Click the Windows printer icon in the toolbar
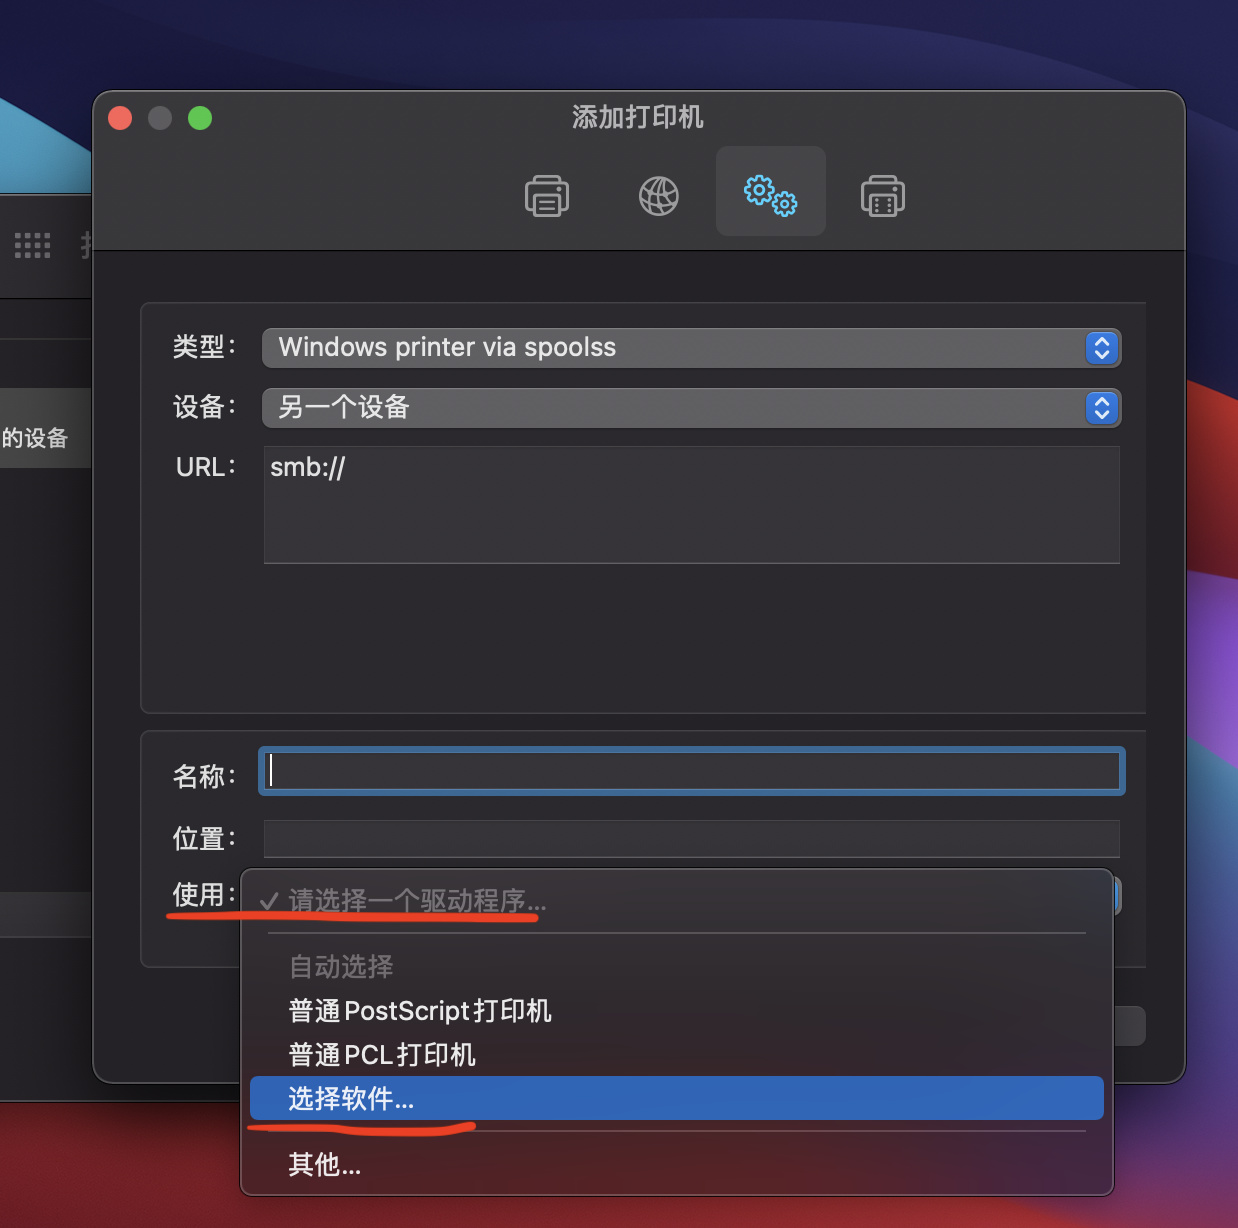Image resolution: width=1238 pixels, height=1228 pixels. point(882,195)
